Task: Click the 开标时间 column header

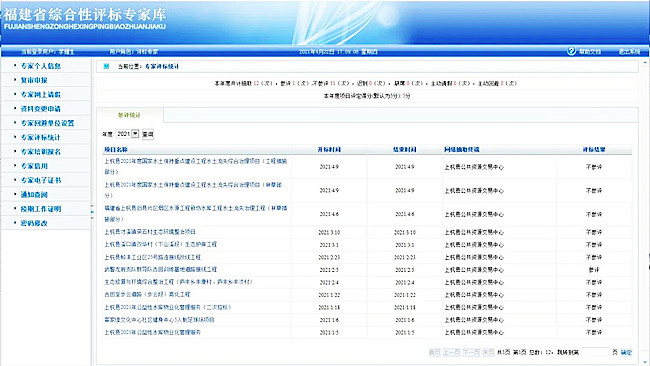Action: [x=329, y=149]
